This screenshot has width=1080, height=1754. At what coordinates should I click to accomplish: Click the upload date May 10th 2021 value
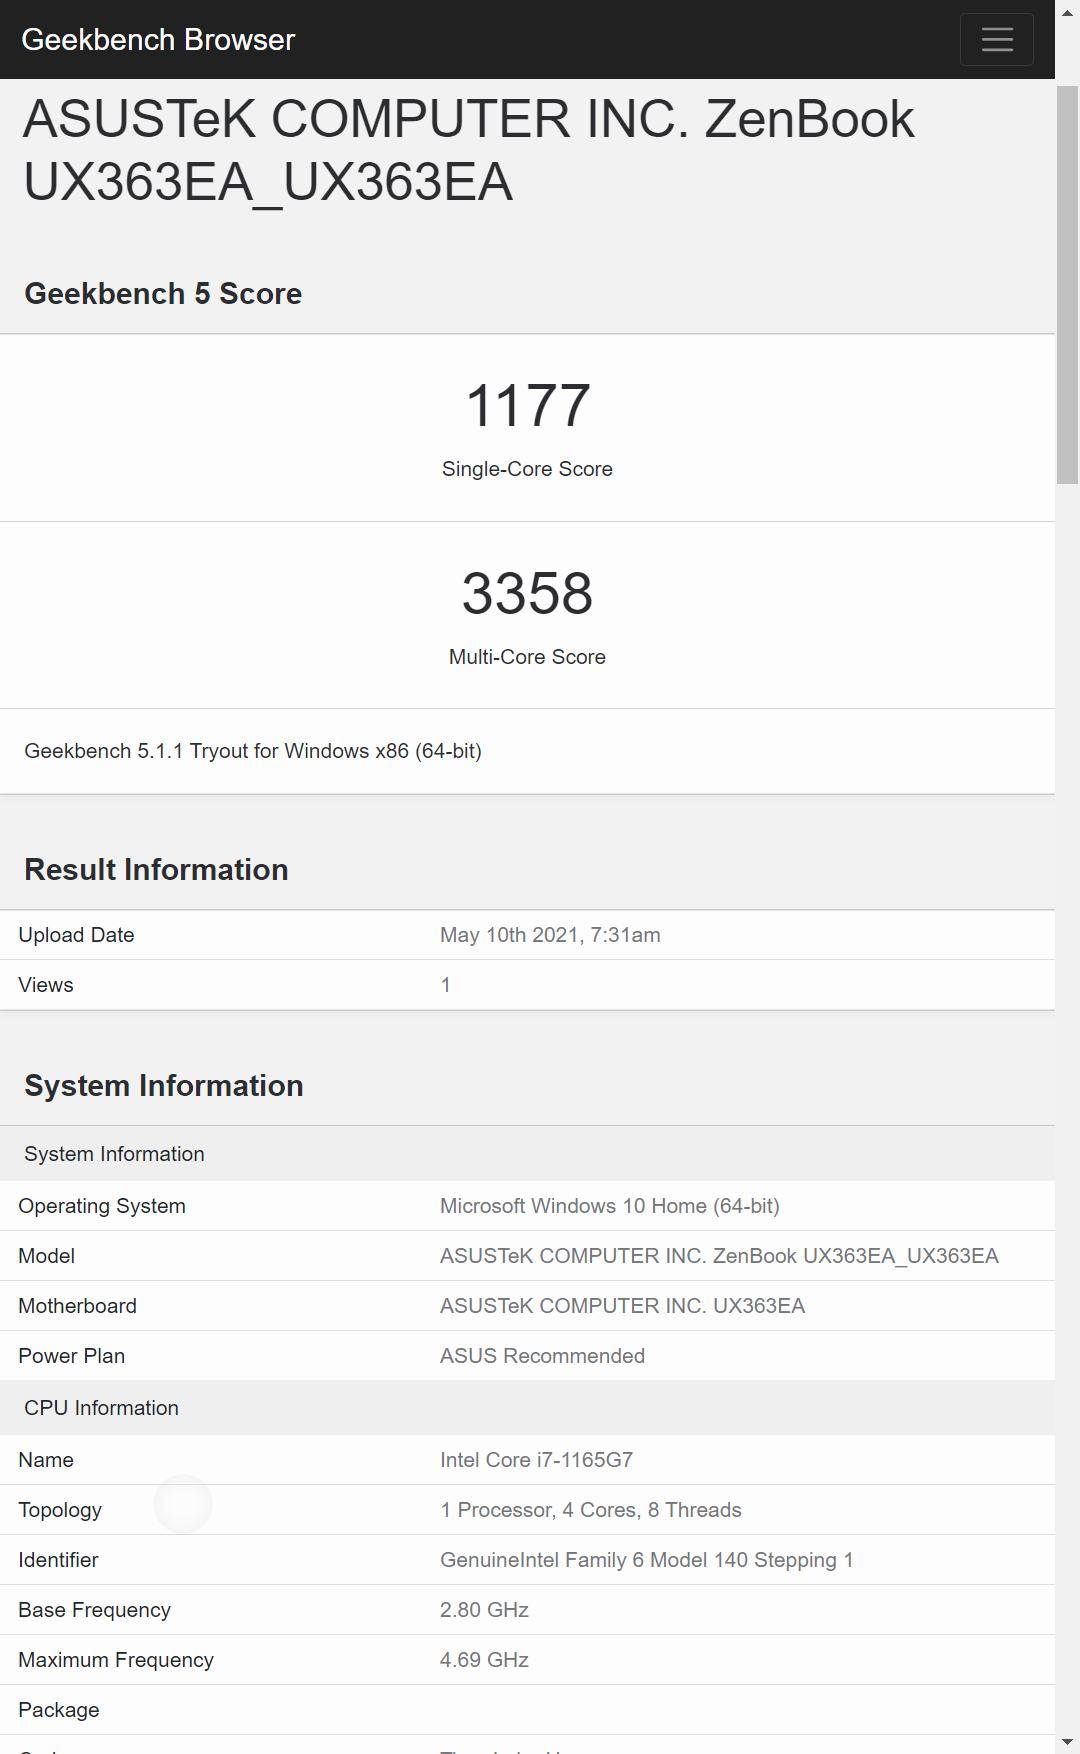coord(550,935)
